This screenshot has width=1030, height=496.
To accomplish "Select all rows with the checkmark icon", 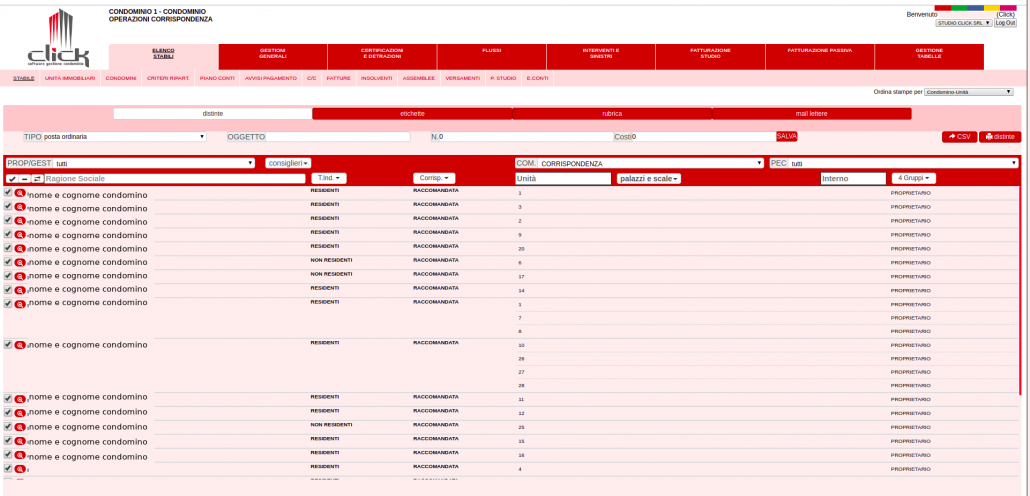I will pyautogui.click(x=12, y=179).
